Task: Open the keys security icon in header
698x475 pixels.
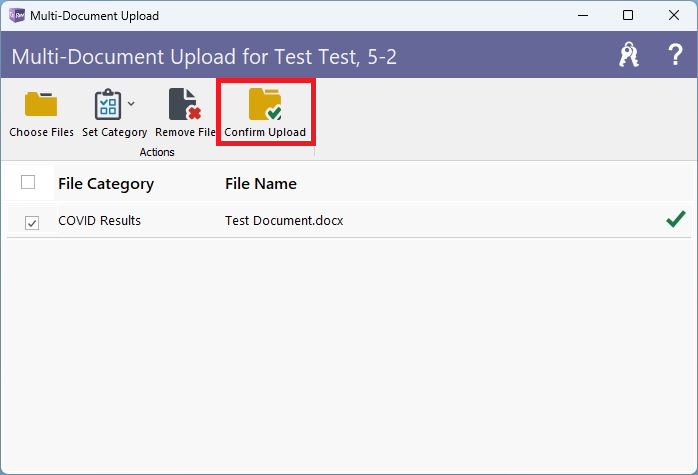Action: (x=629, y=55)
